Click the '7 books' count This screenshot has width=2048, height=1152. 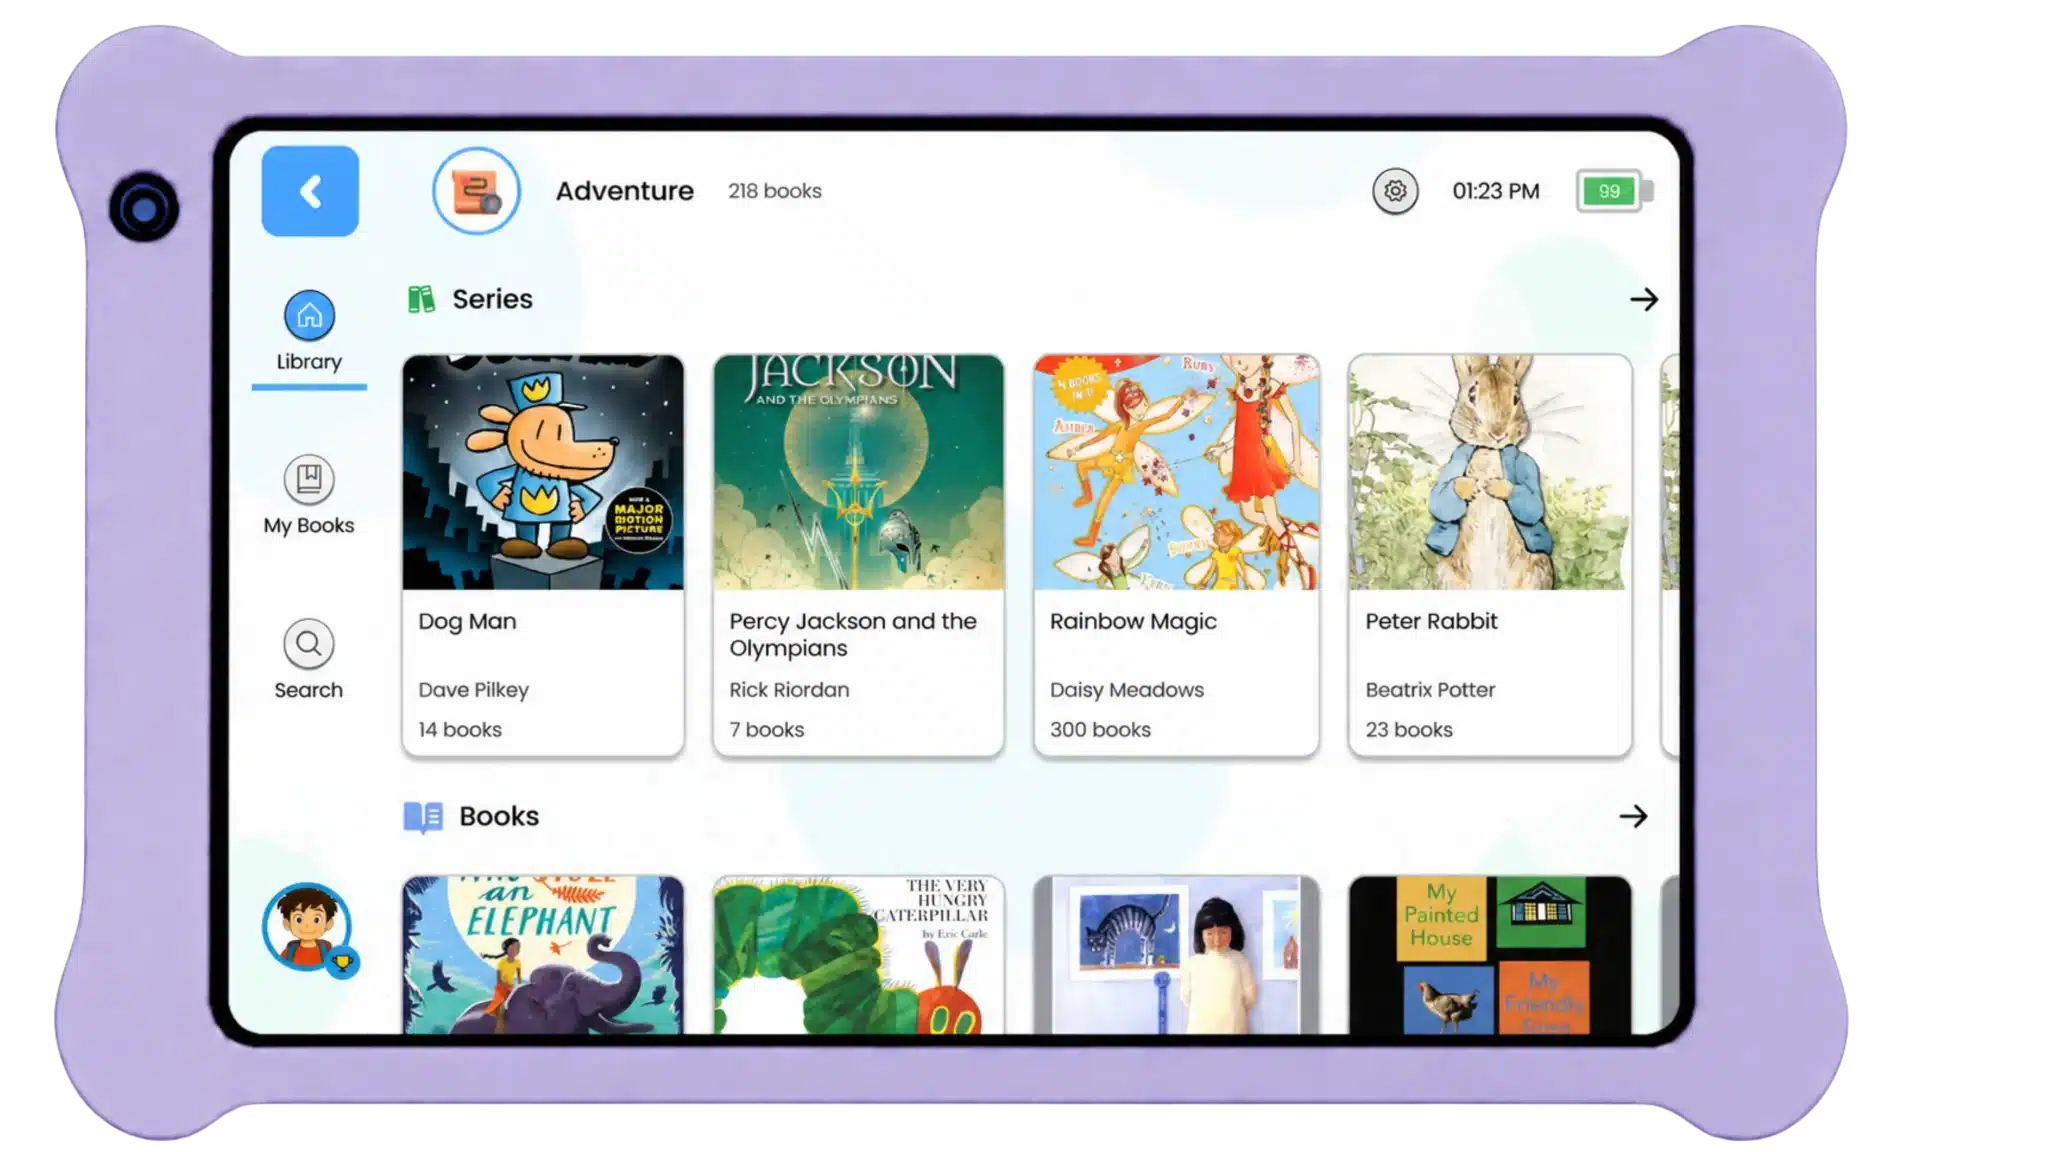[767, 730]
